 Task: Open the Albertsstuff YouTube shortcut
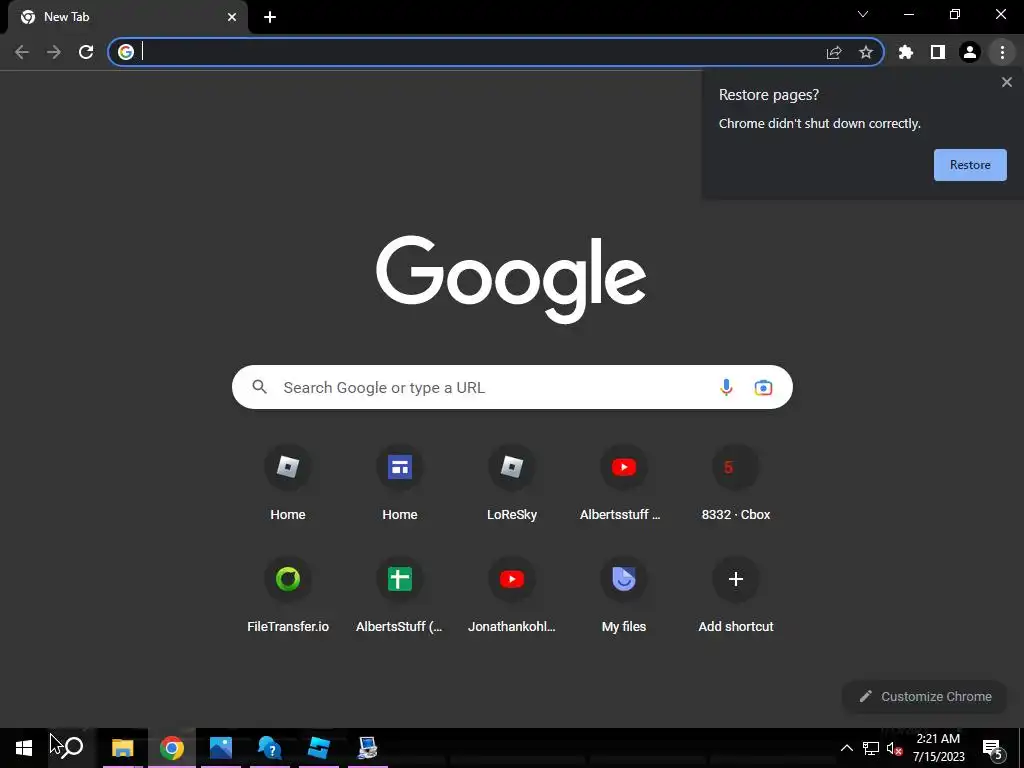[x=624, y=483]
